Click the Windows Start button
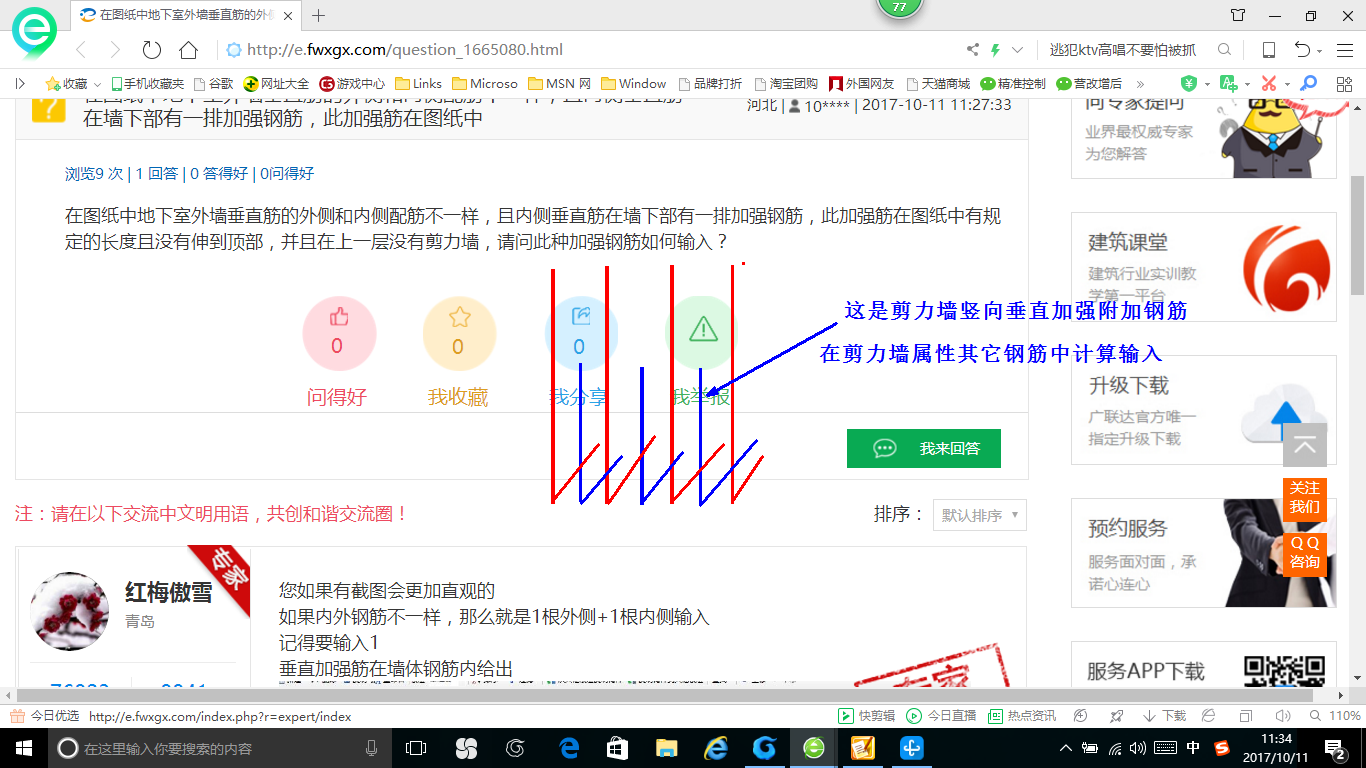Screen dimensions: 1366x768 coord(22,748)
